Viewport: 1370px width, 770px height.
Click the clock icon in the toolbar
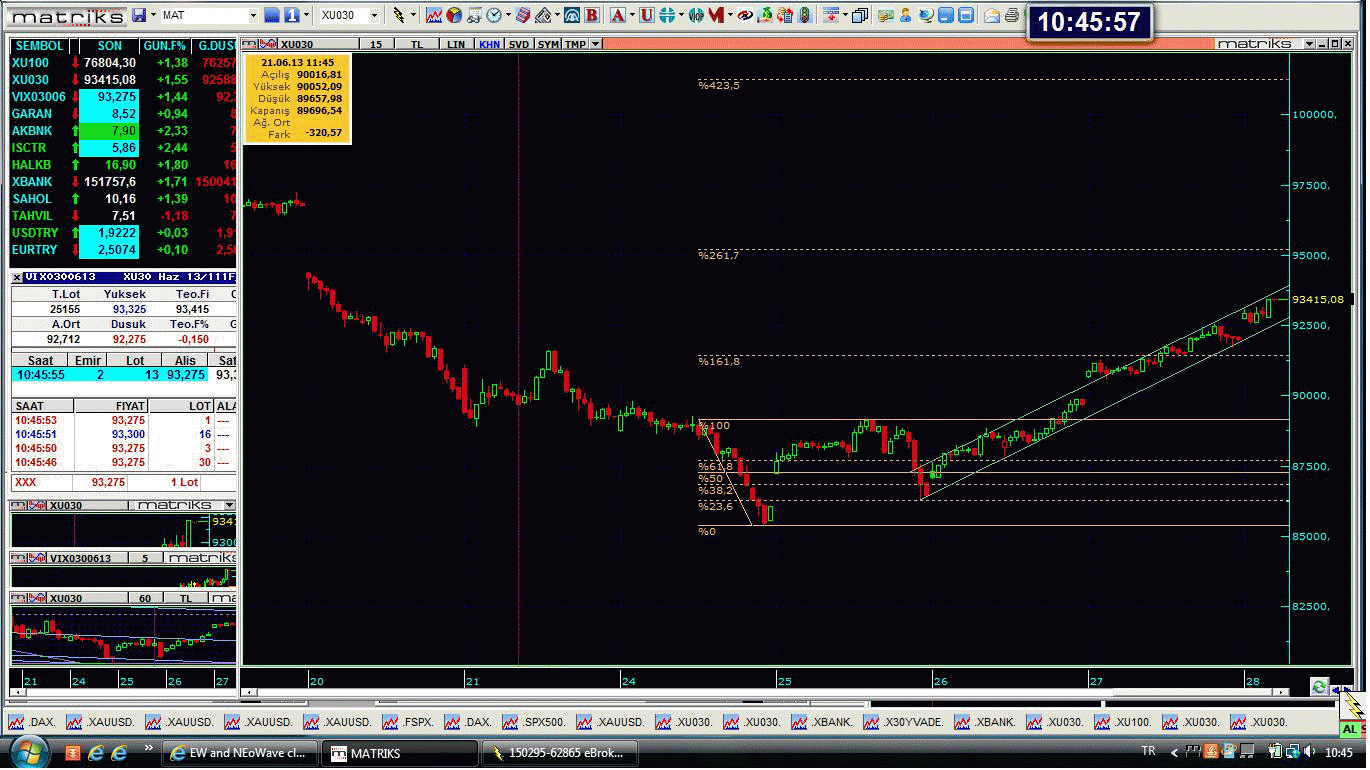(494, 16)
